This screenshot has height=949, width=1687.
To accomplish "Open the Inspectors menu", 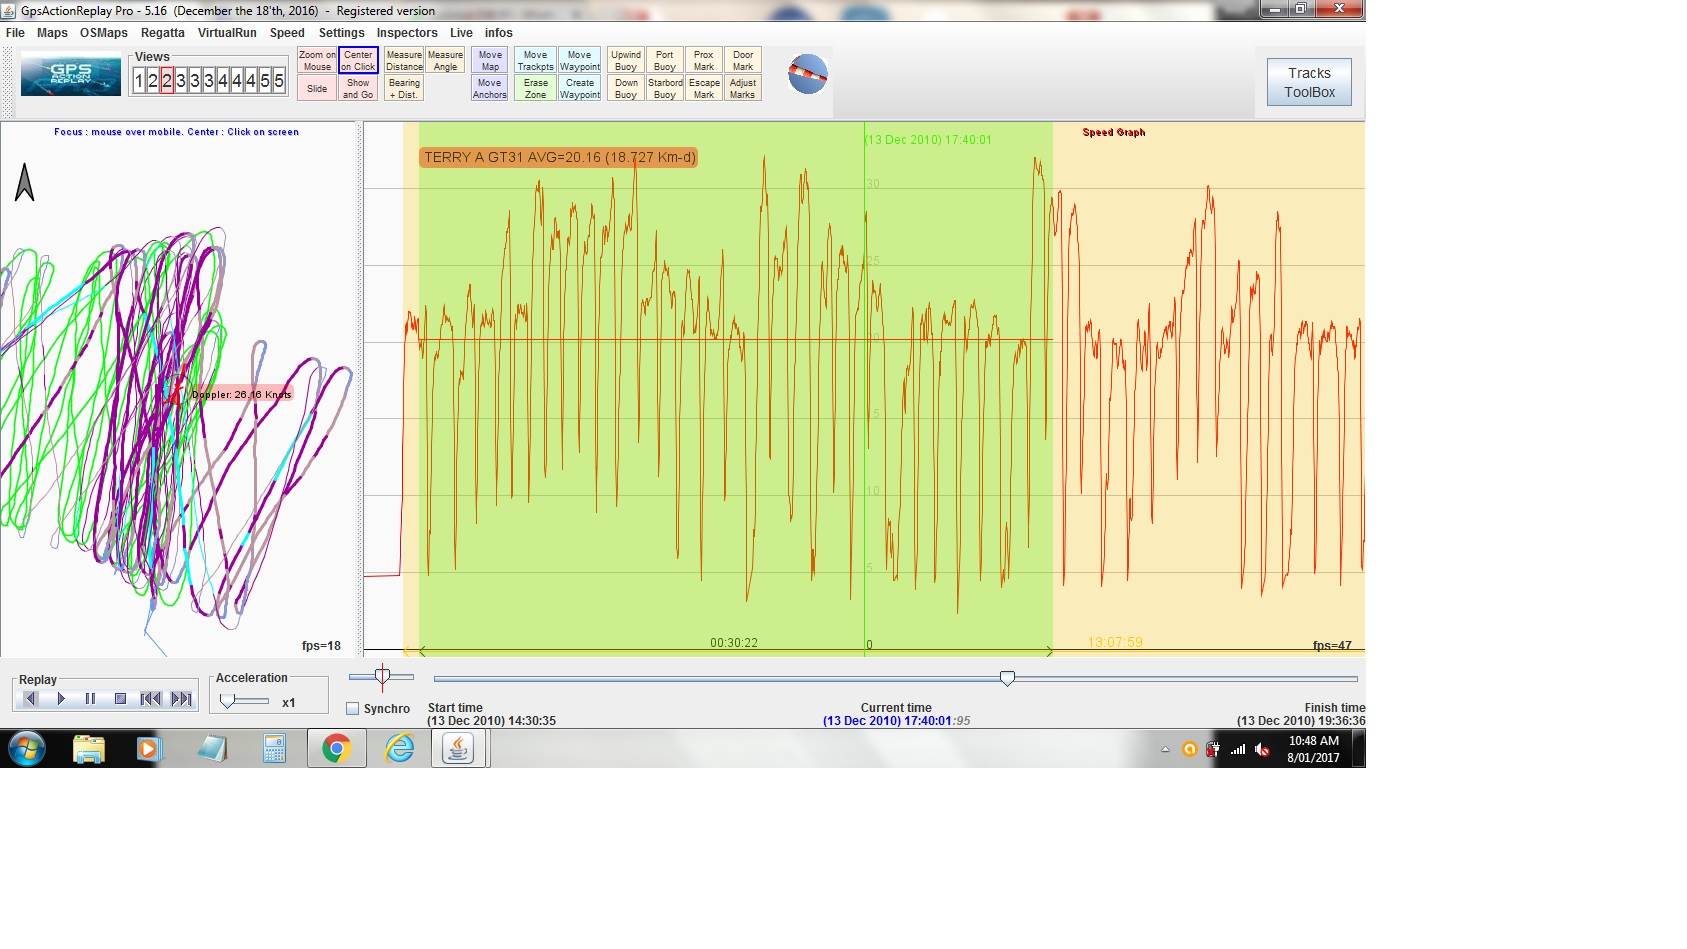I will coord(407,33).
